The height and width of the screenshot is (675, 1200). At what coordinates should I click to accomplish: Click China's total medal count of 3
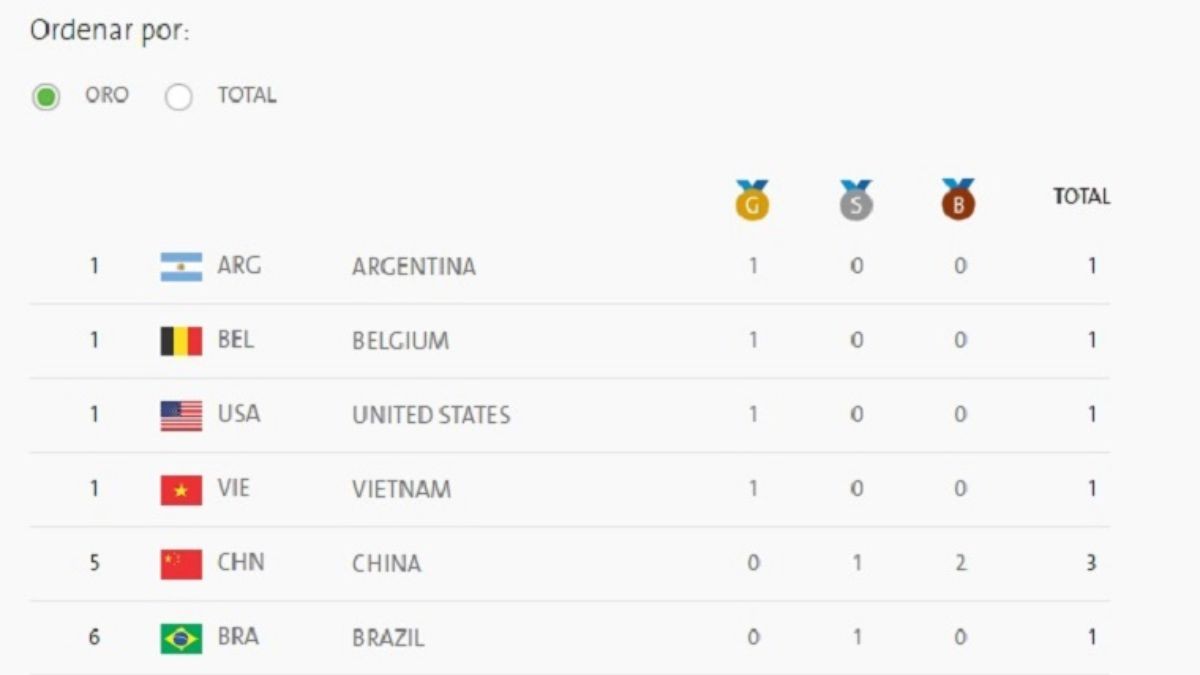pyautogui.click(x=1092, y=563)
